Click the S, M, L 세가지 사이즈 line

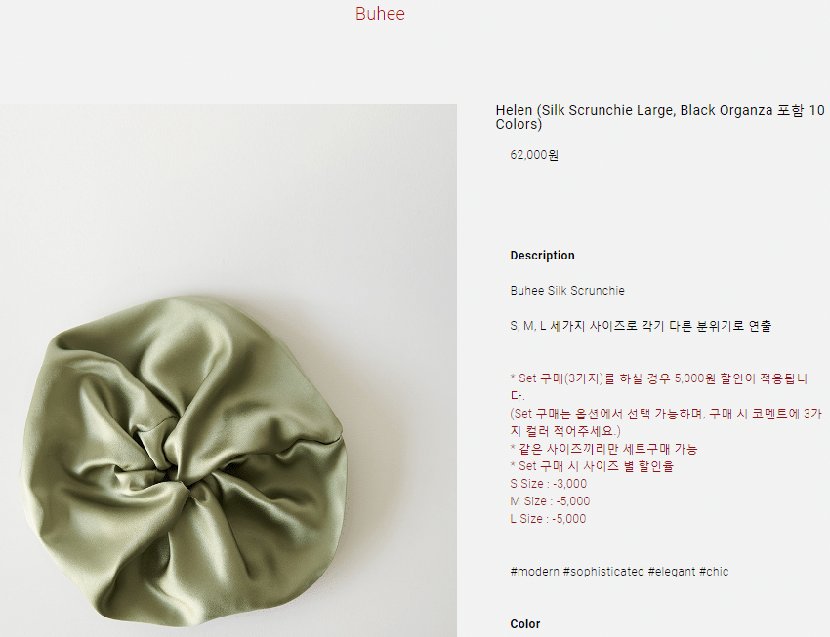coord(640,326)
